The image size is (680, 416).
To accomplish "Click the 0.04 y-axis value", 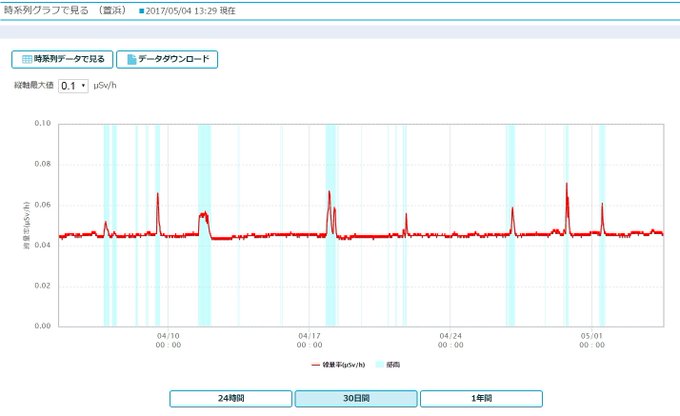I will click(42, 245).
